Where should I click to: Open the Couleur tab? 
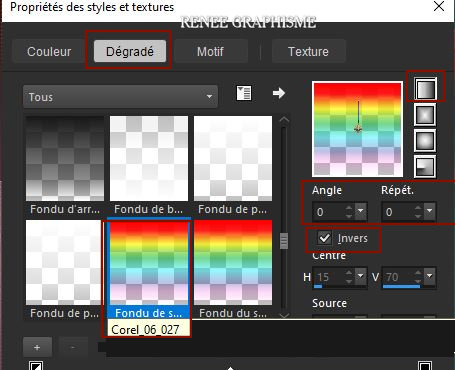(x=49, y=51)
